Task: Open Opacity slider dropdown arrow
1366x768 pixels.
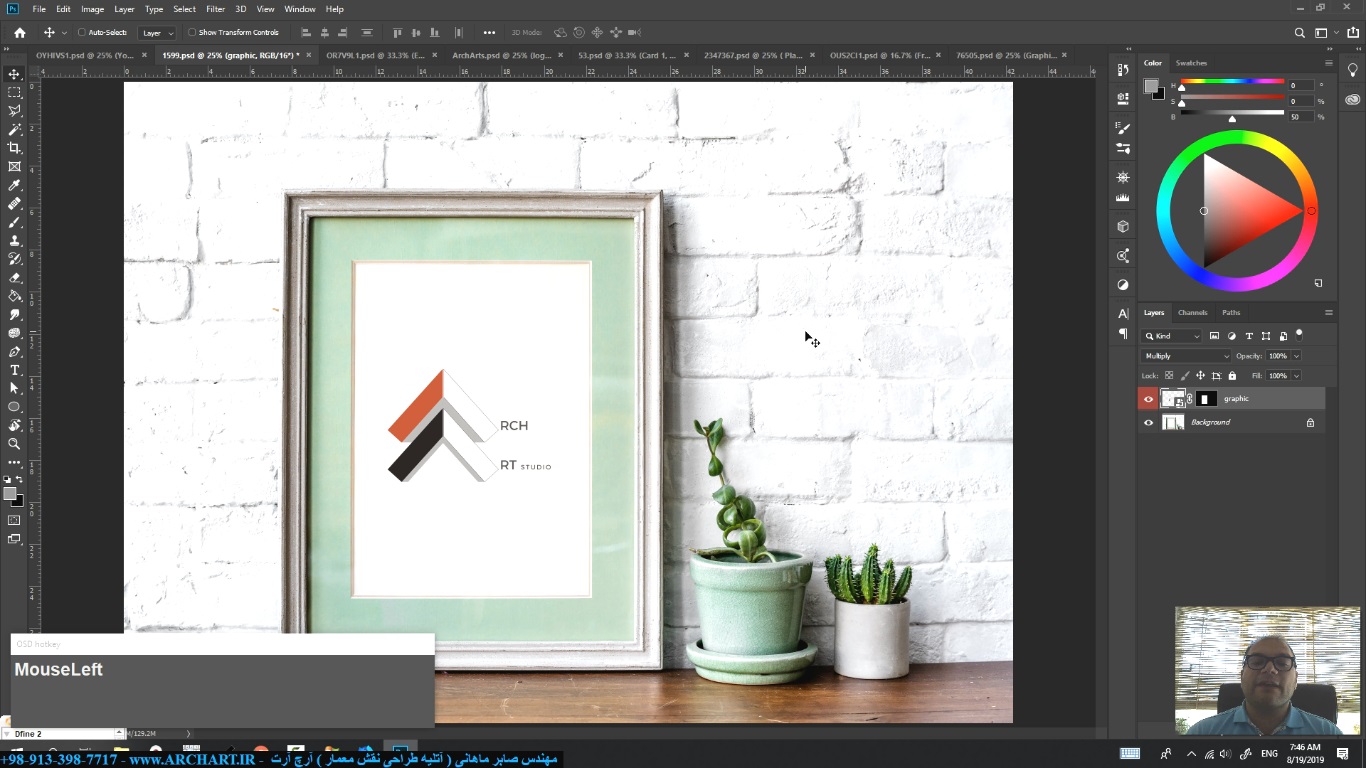Action: pyautogui.click(x=1297, y=356)
